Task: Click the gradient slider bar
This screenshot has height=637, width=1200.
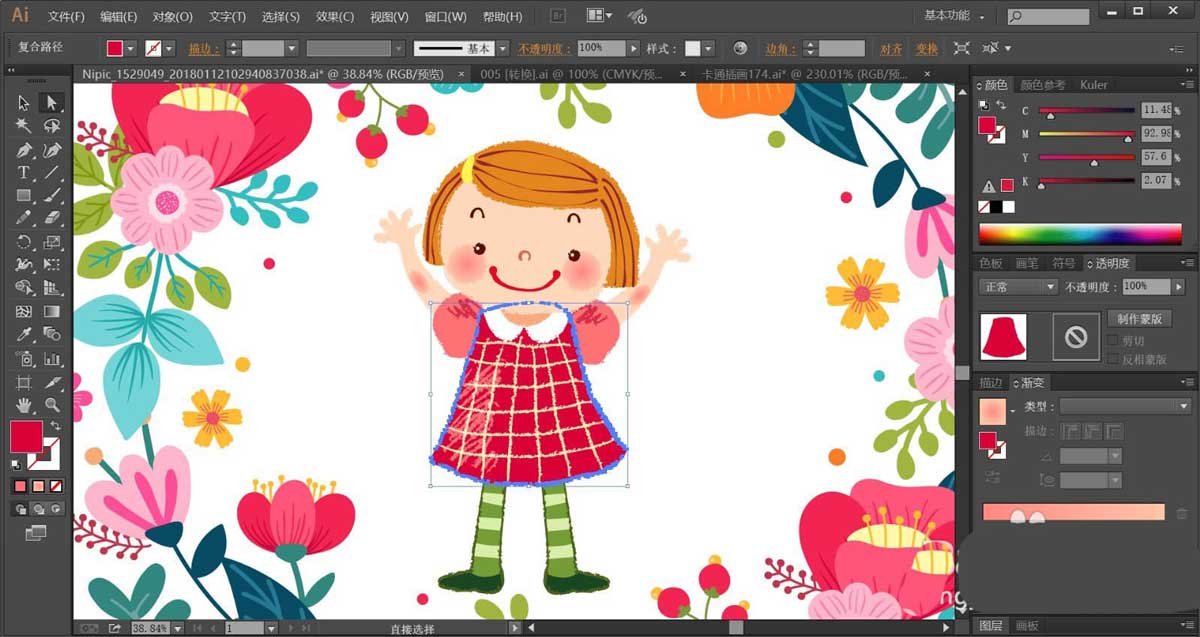Action: (x=1074, y=512)
